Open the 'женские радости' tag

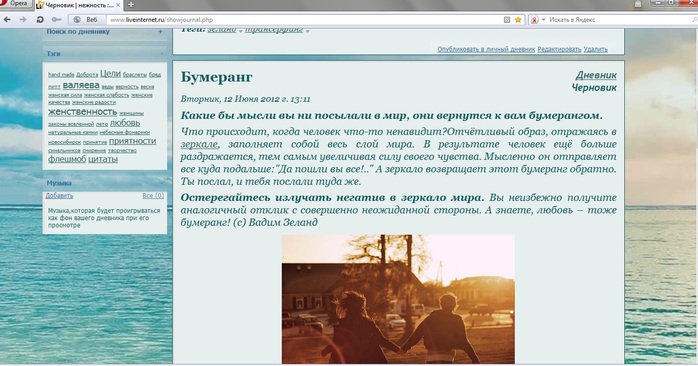point(94,102)
